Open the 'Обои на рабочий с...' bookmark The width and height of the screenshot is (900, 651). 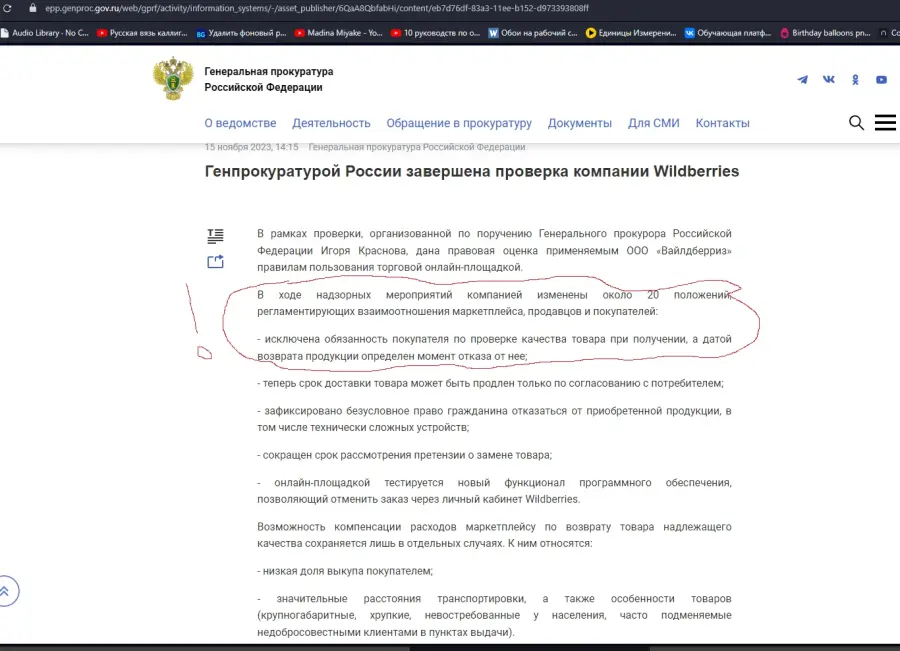533,33
